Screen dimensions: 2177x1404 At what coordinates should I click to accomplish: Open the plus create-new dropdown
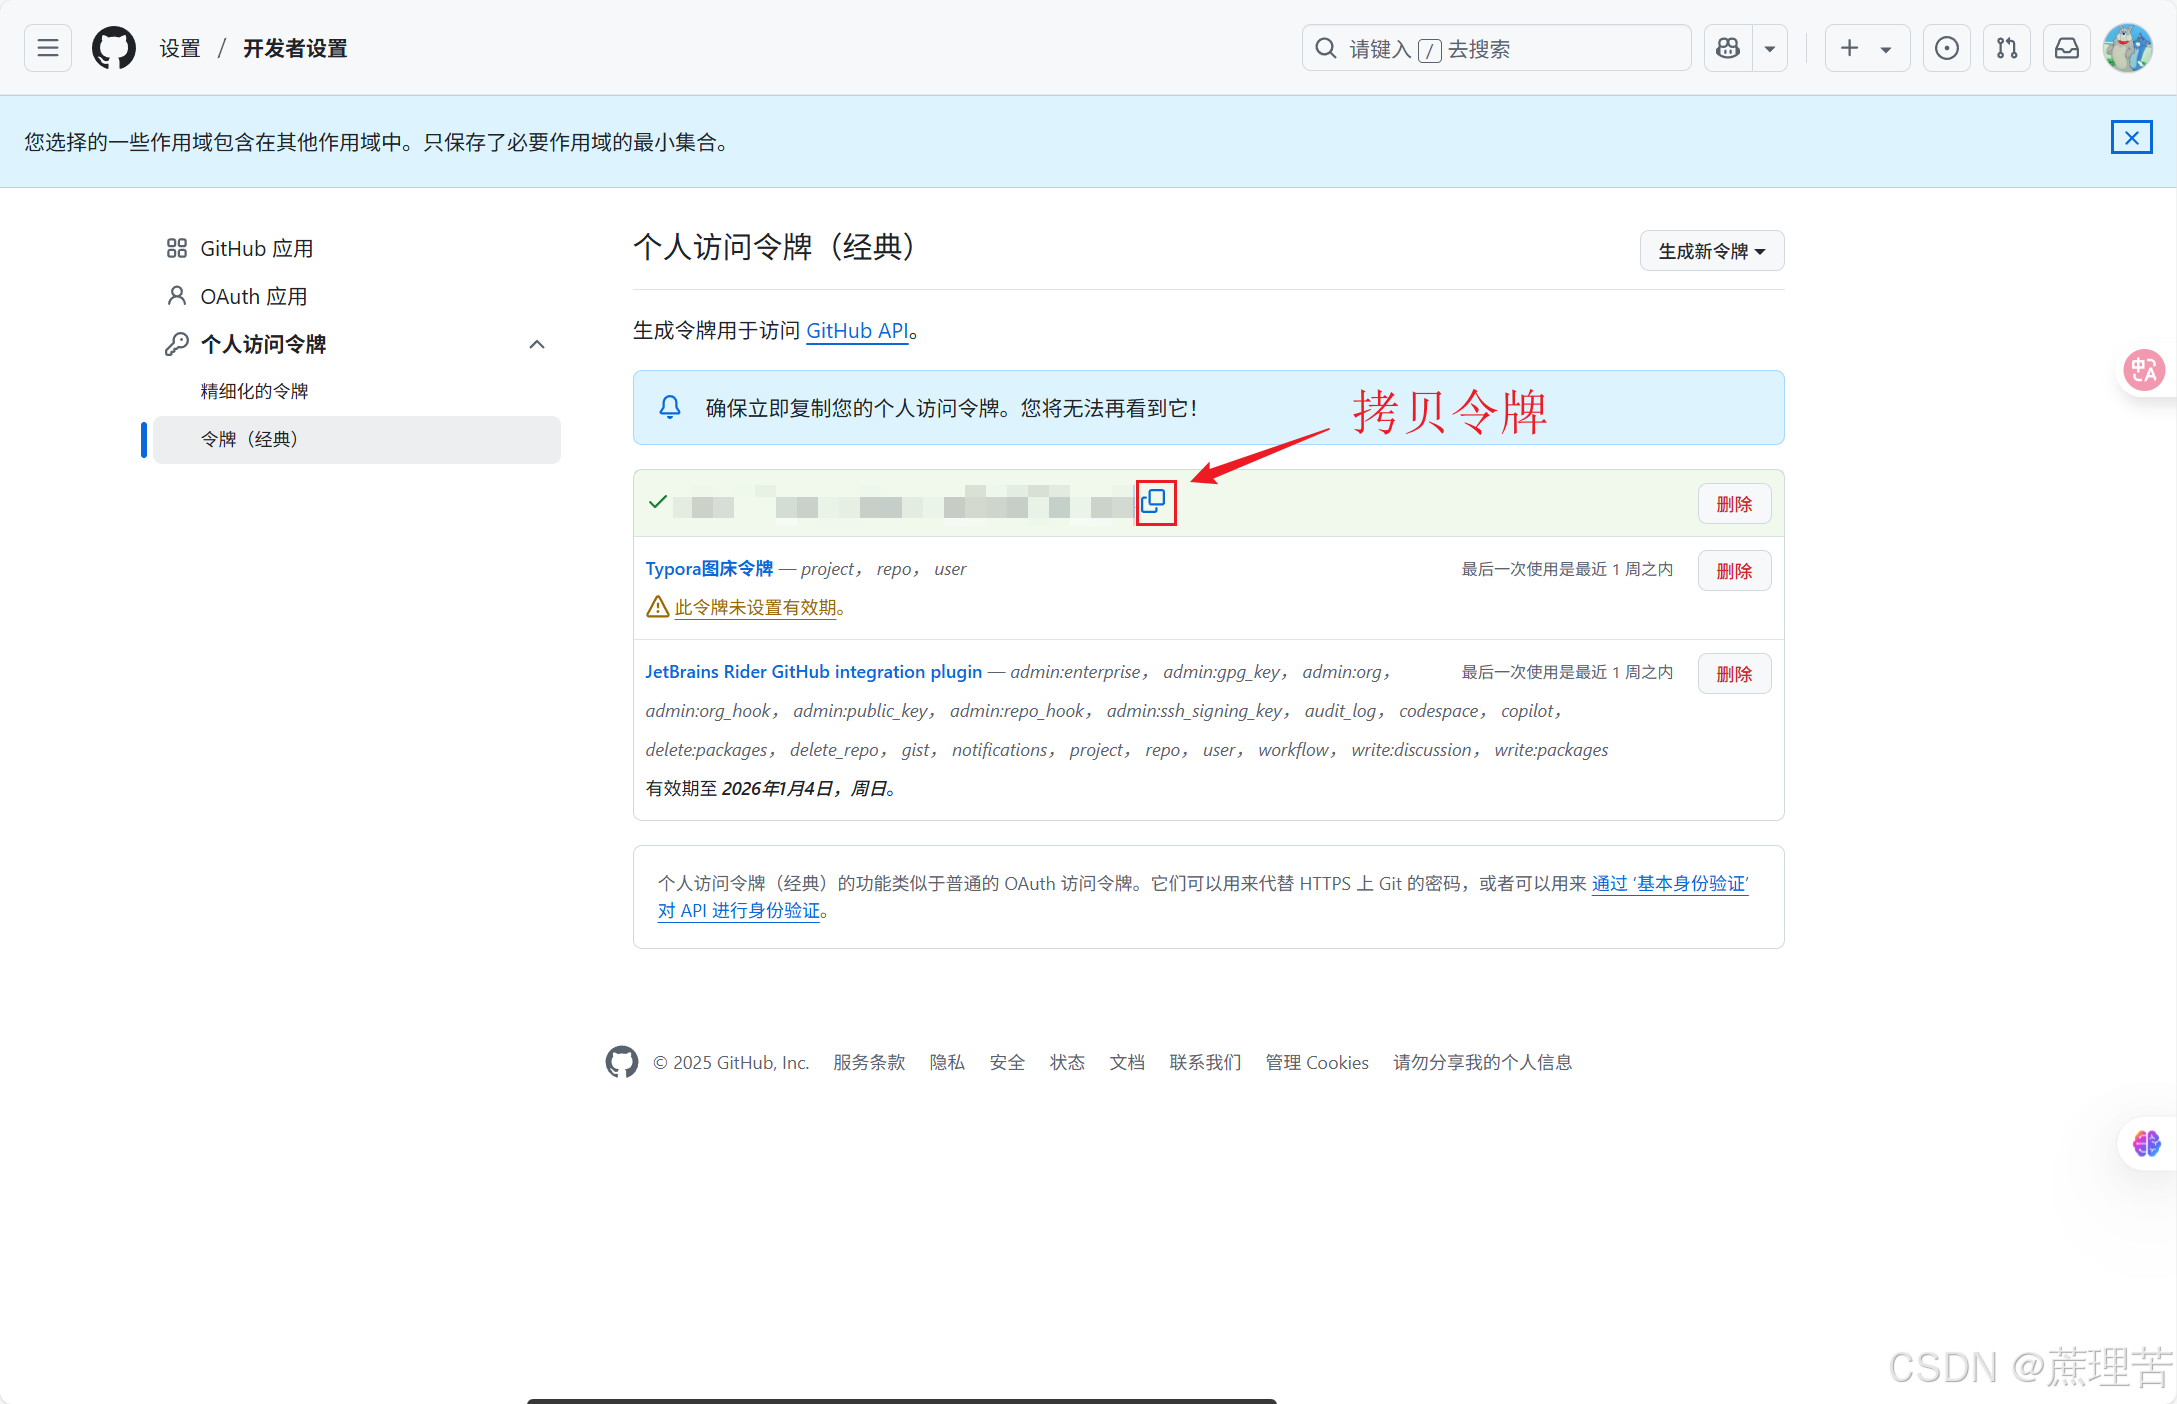[x=1866, y=48]
